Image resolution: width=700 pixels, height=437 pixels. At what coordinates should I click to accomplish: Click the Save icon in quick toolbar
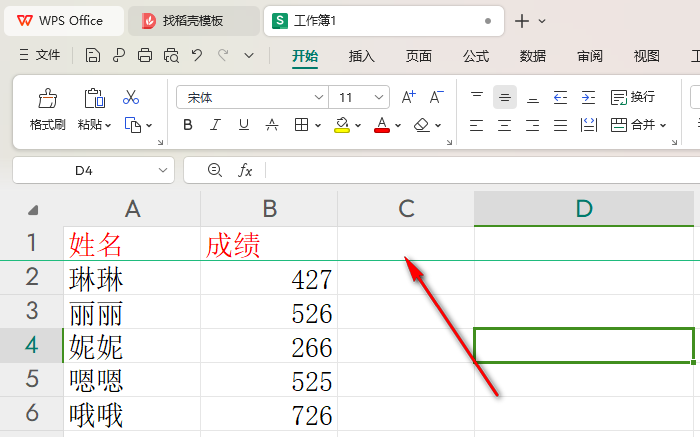click(x=92, y=56)
